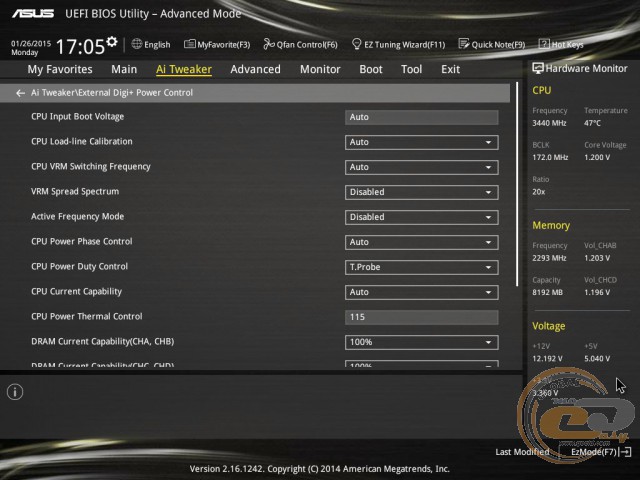
Task: Select Active Frequency Mode label
Action: 78,216
